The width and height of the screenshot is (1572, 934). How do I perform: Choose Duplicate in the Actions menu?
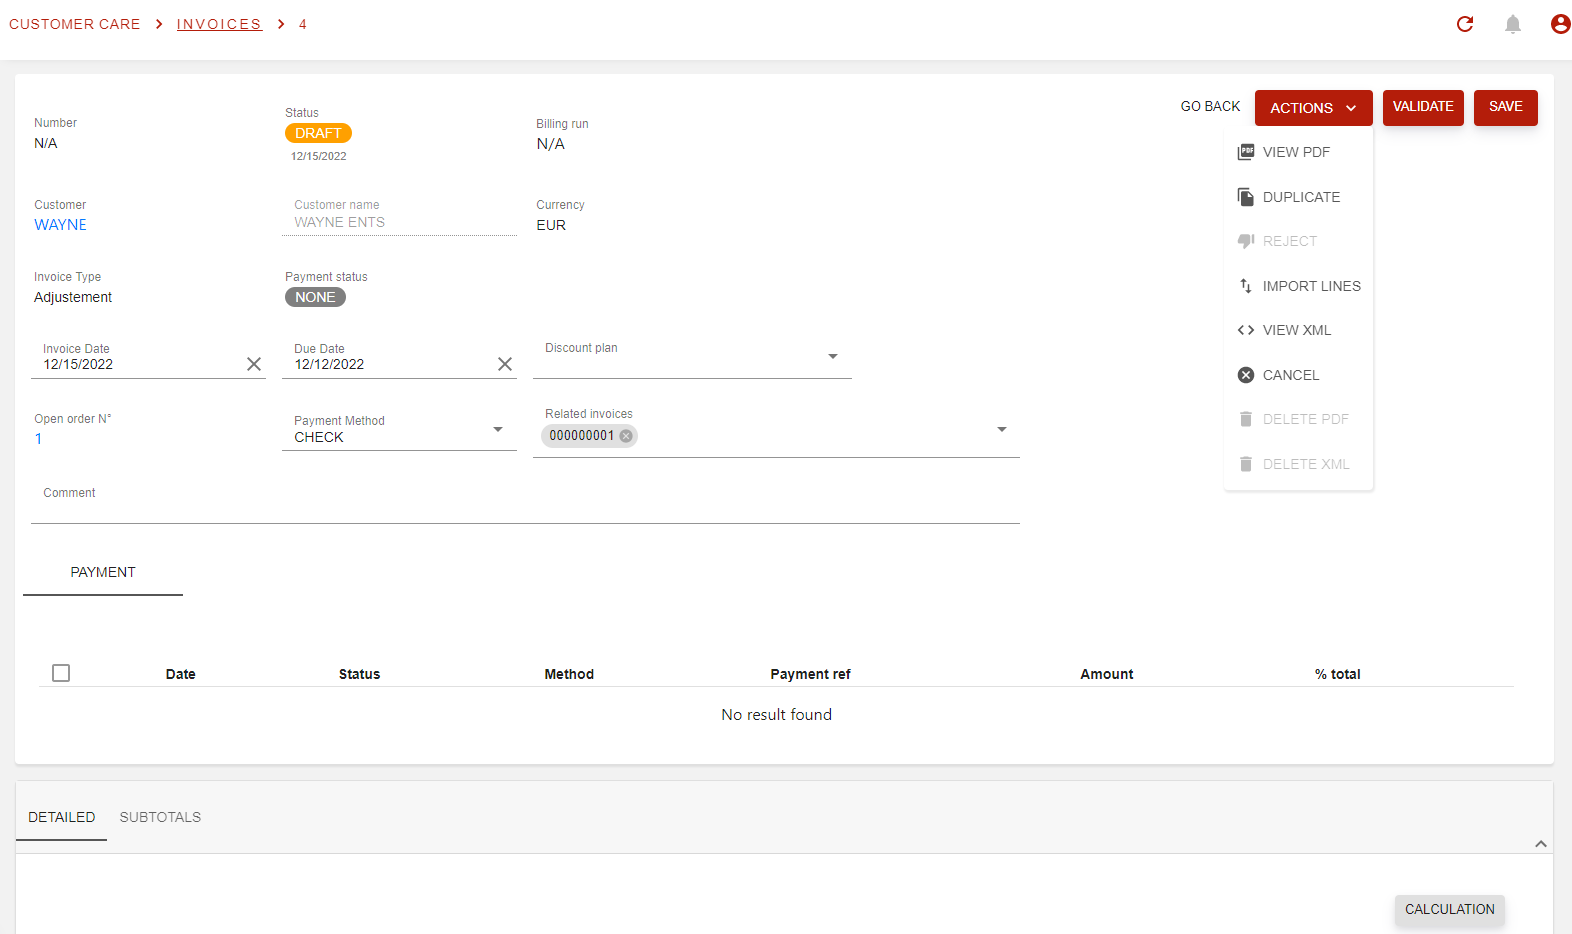(1300, 197)
